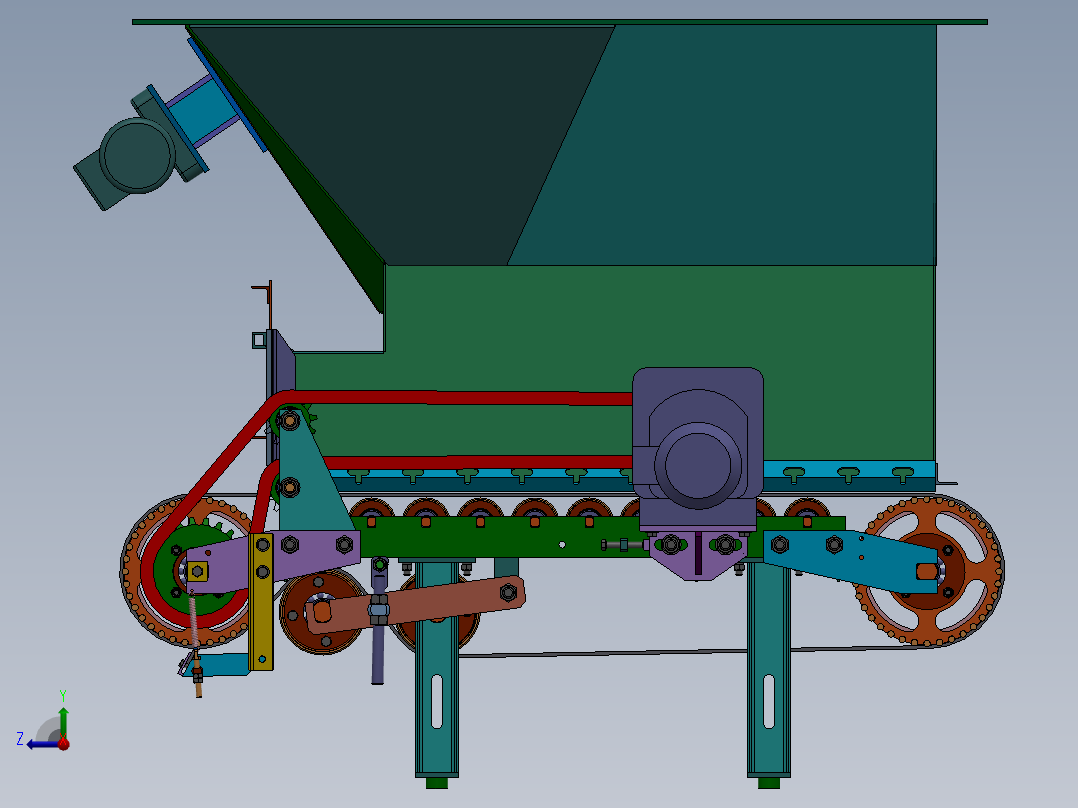Click the blue Z axis arrow of the triad
This screenshot has height=808, width=1078.
[43, 744]
